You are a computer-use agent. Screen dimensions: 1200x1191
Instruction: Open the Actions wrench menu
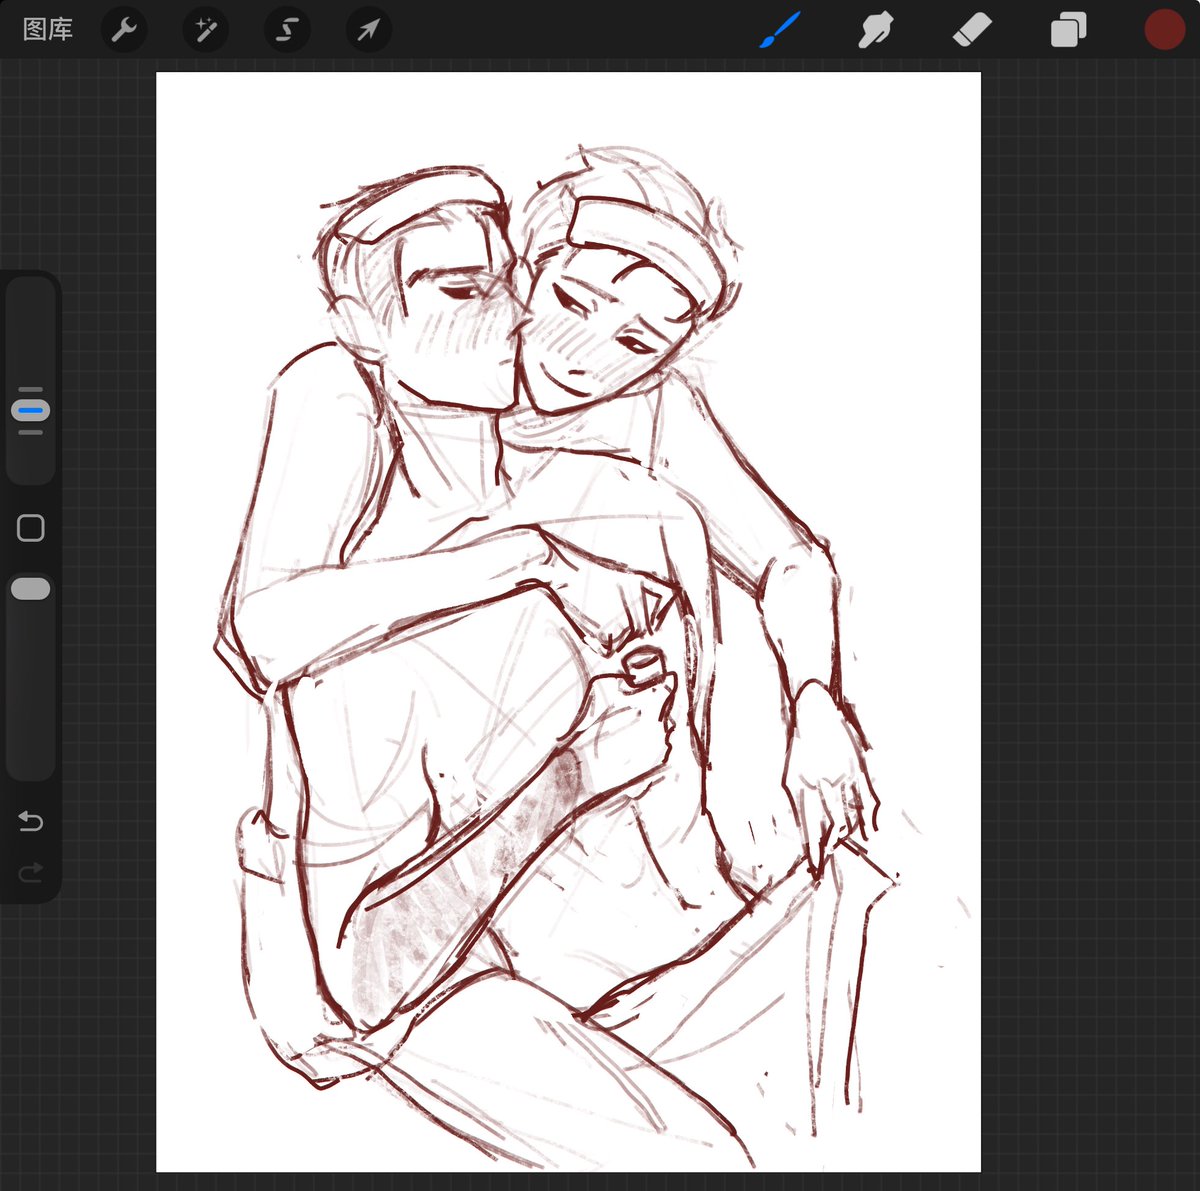tap(124, 30)
